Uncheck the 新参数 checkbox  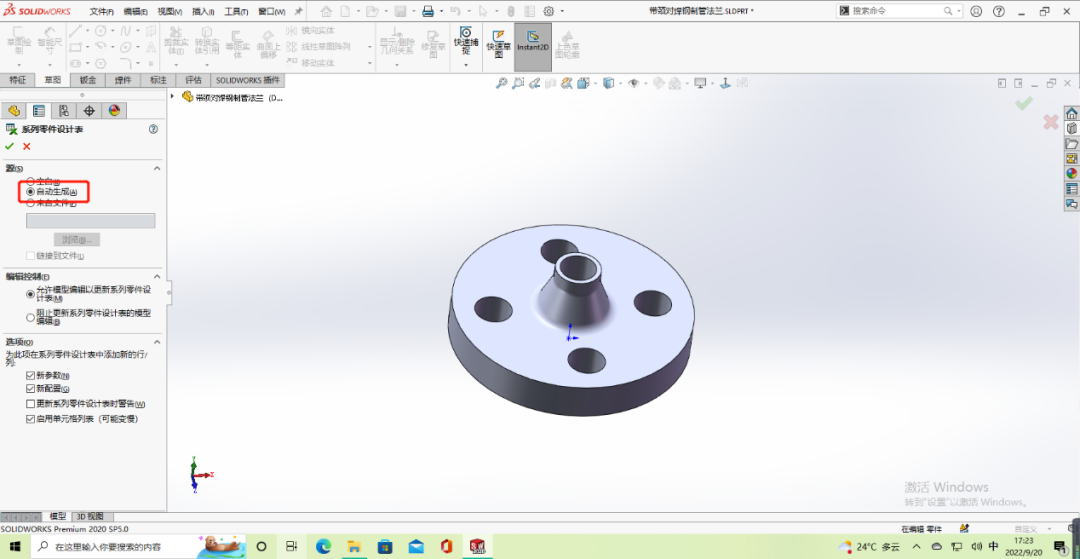[30, 375]
